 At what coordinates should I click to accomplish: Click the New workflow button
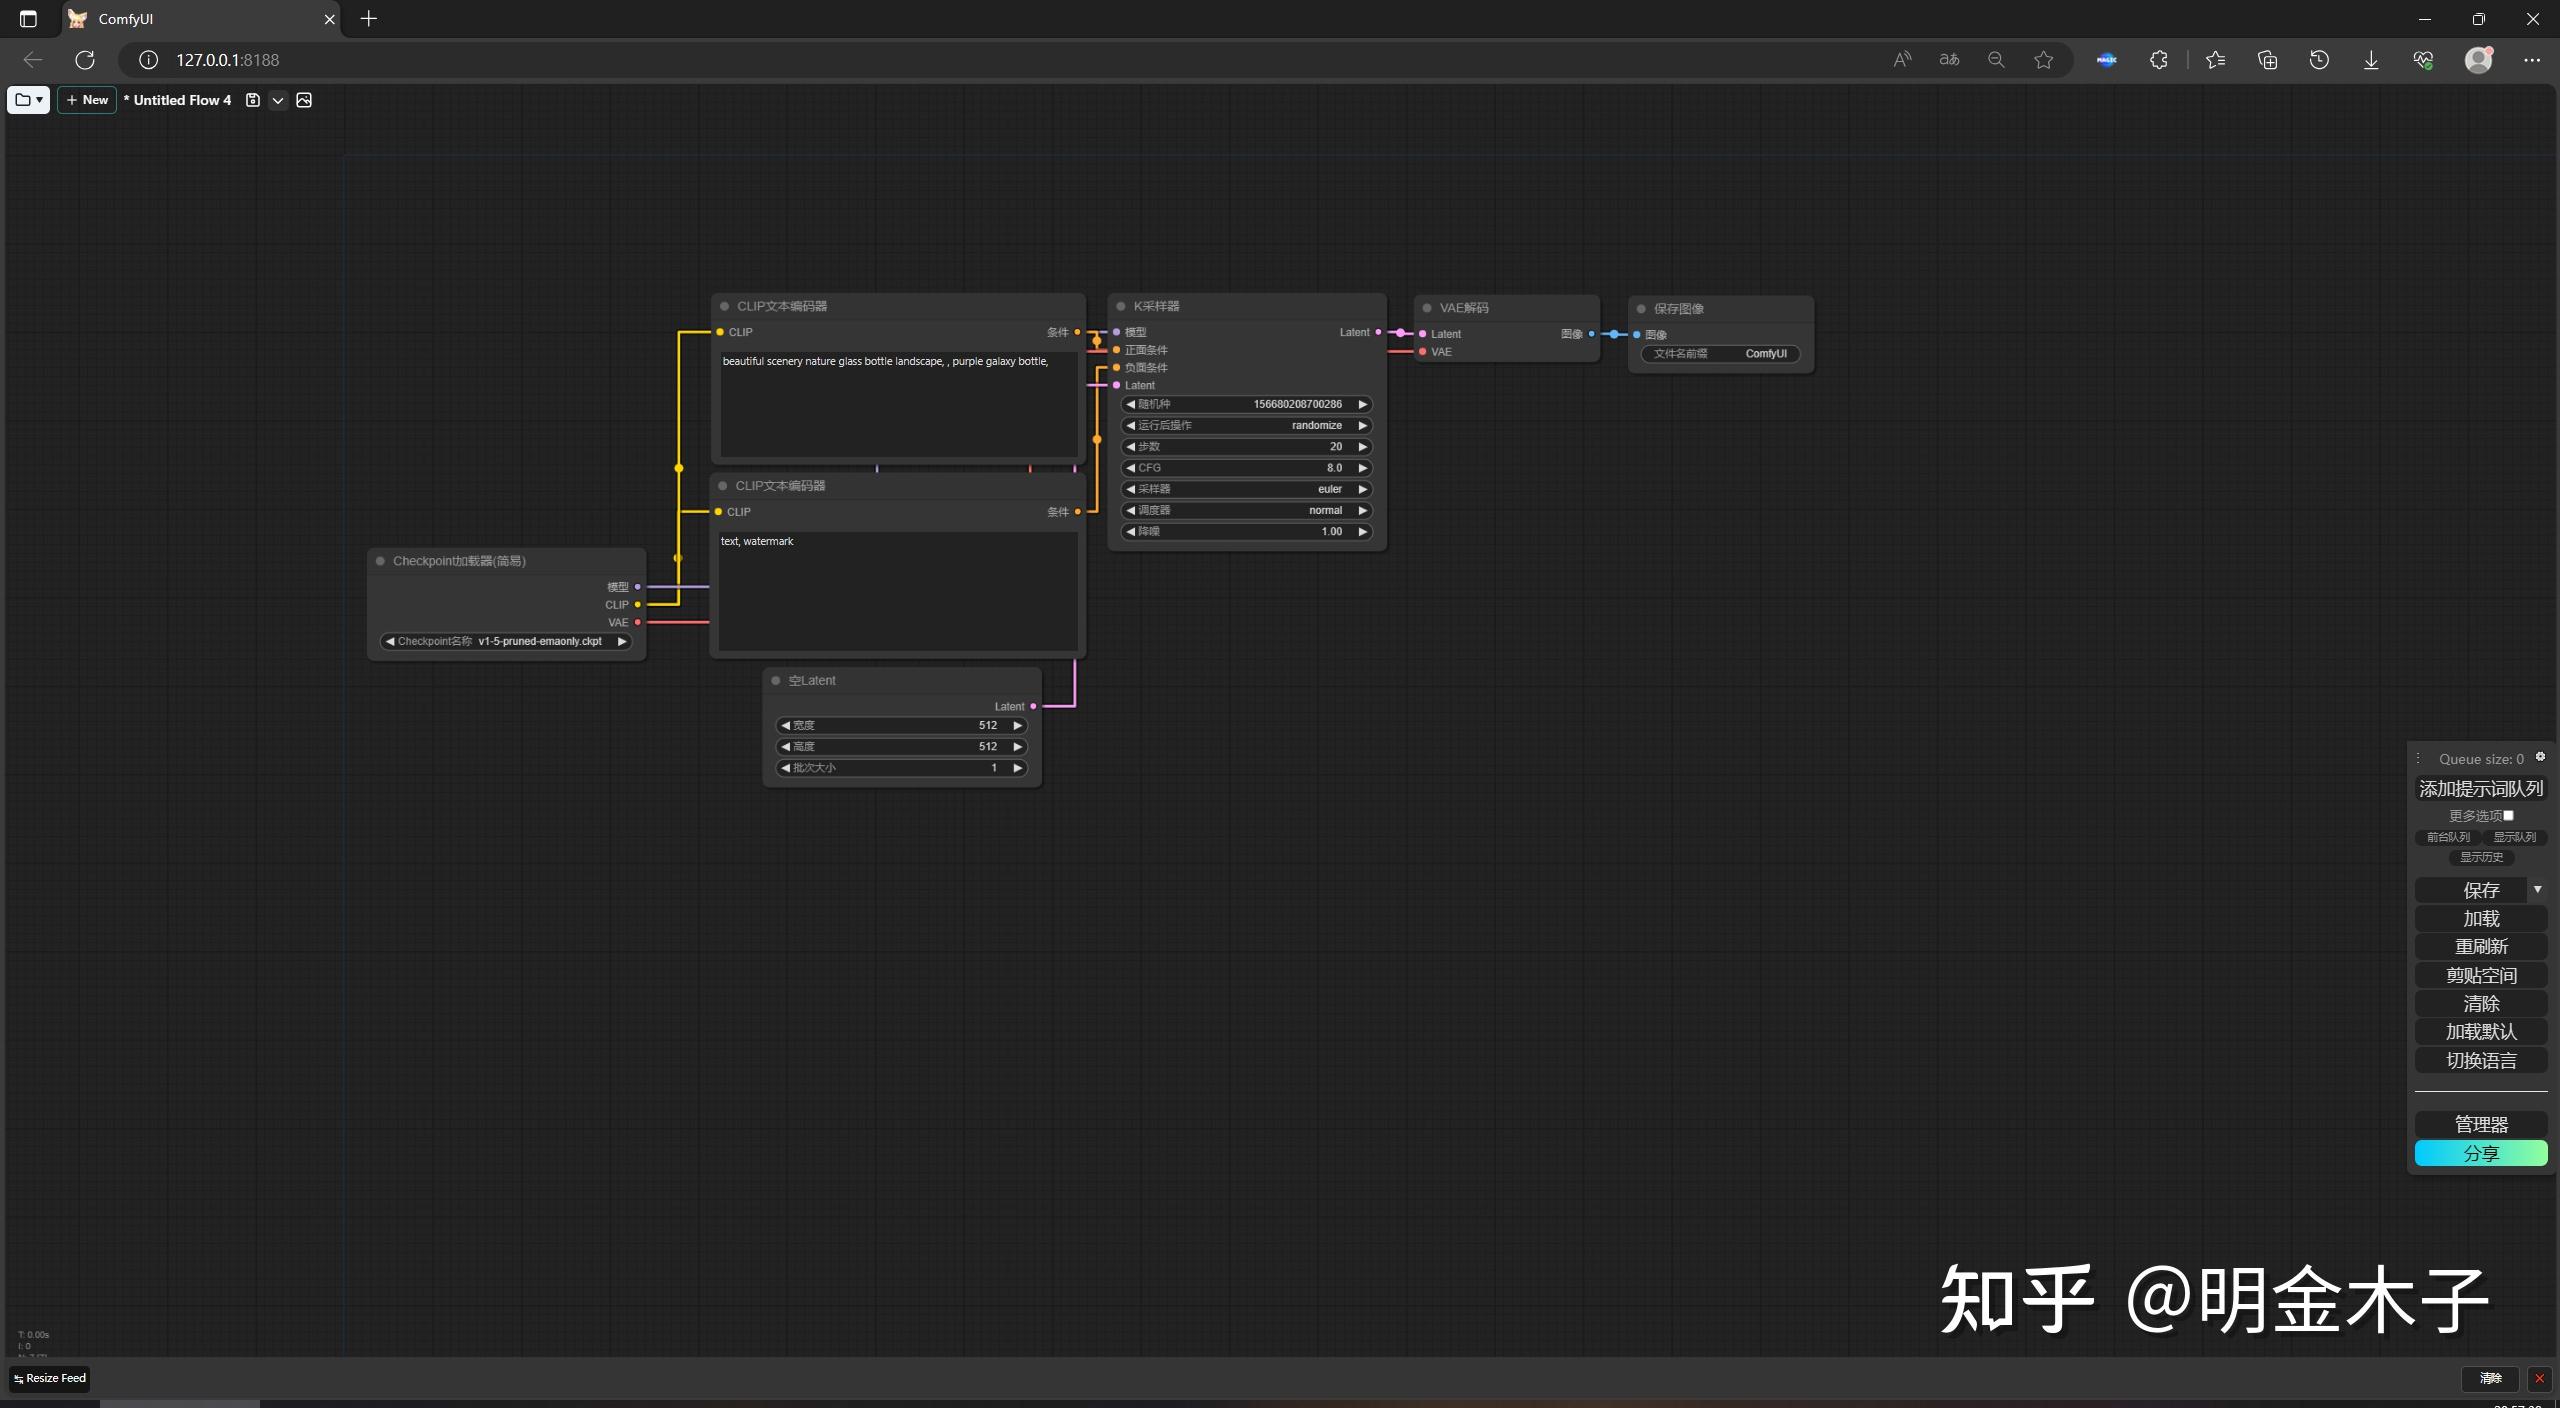pos(87,100)
